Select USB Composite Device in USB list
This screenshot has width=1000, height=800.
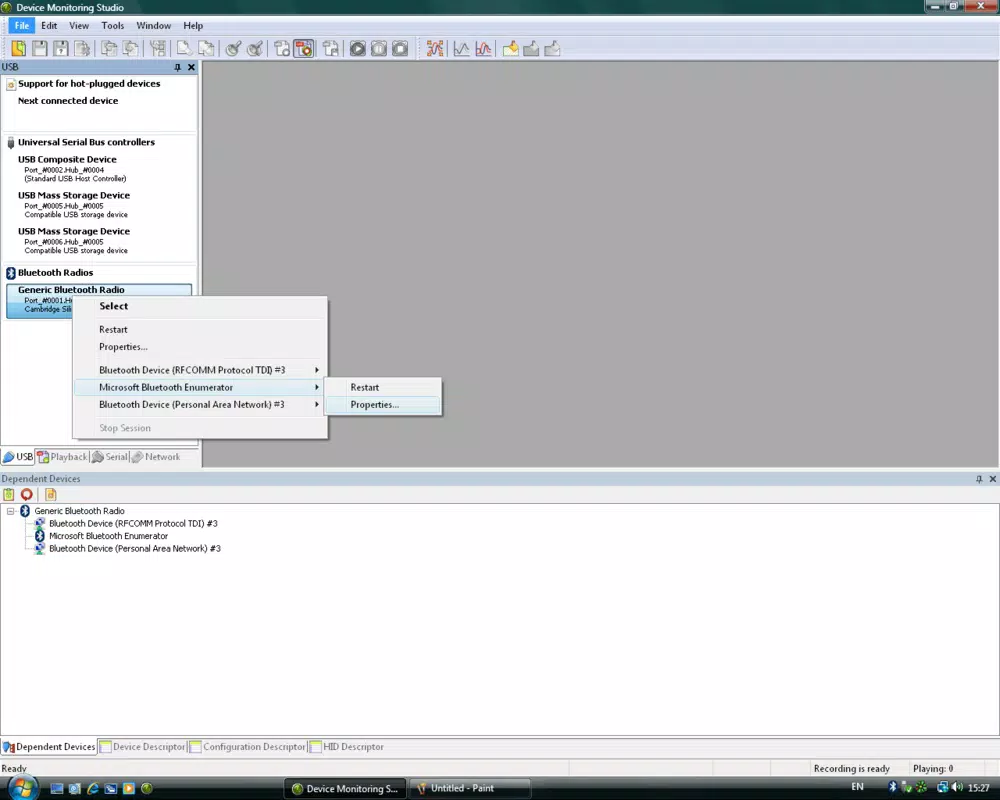[x=99, y=168]
